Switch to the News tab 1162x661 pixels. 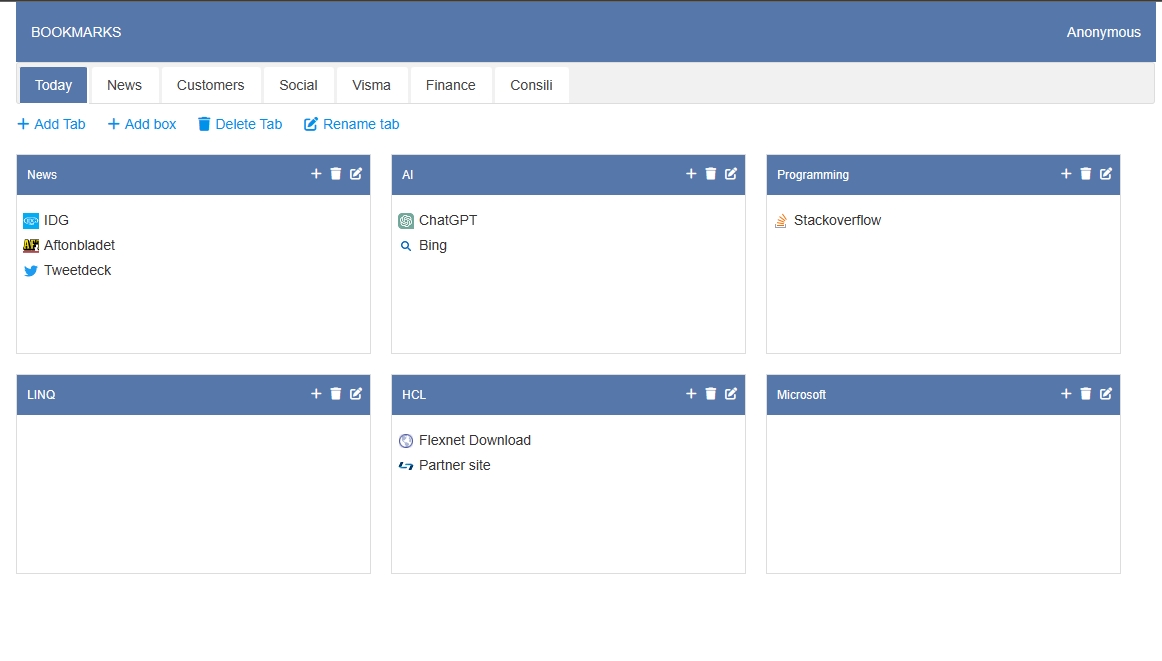coord(124,85)
